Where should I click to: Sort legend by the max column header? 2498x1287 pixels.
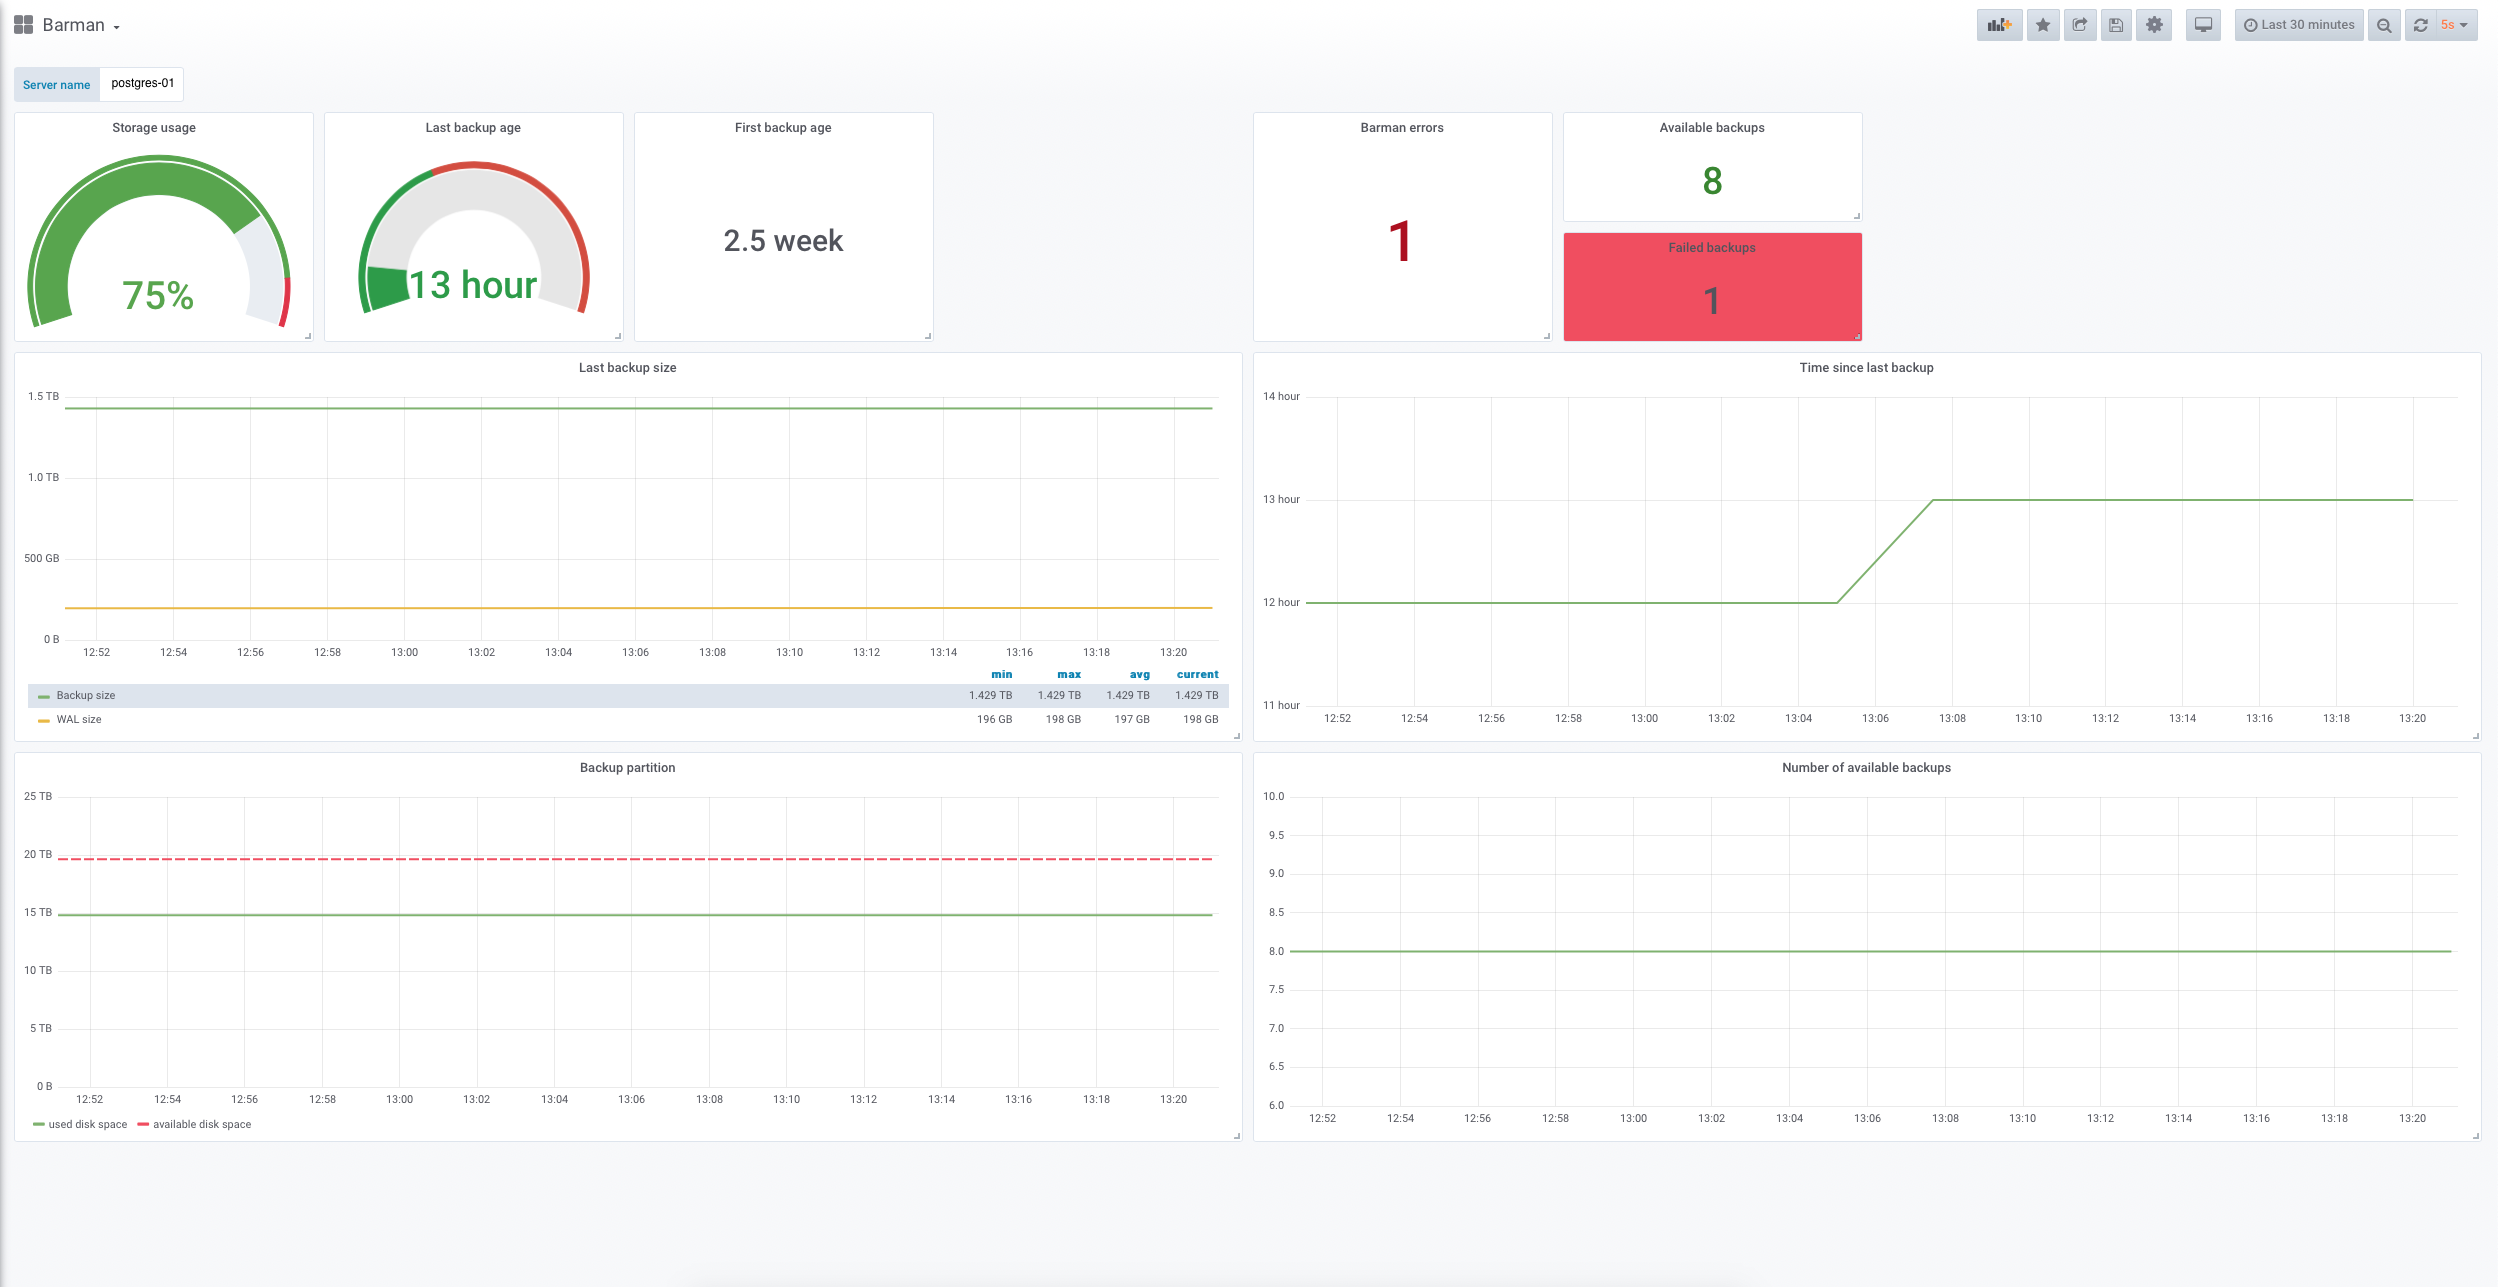[x=1068, y=674]
